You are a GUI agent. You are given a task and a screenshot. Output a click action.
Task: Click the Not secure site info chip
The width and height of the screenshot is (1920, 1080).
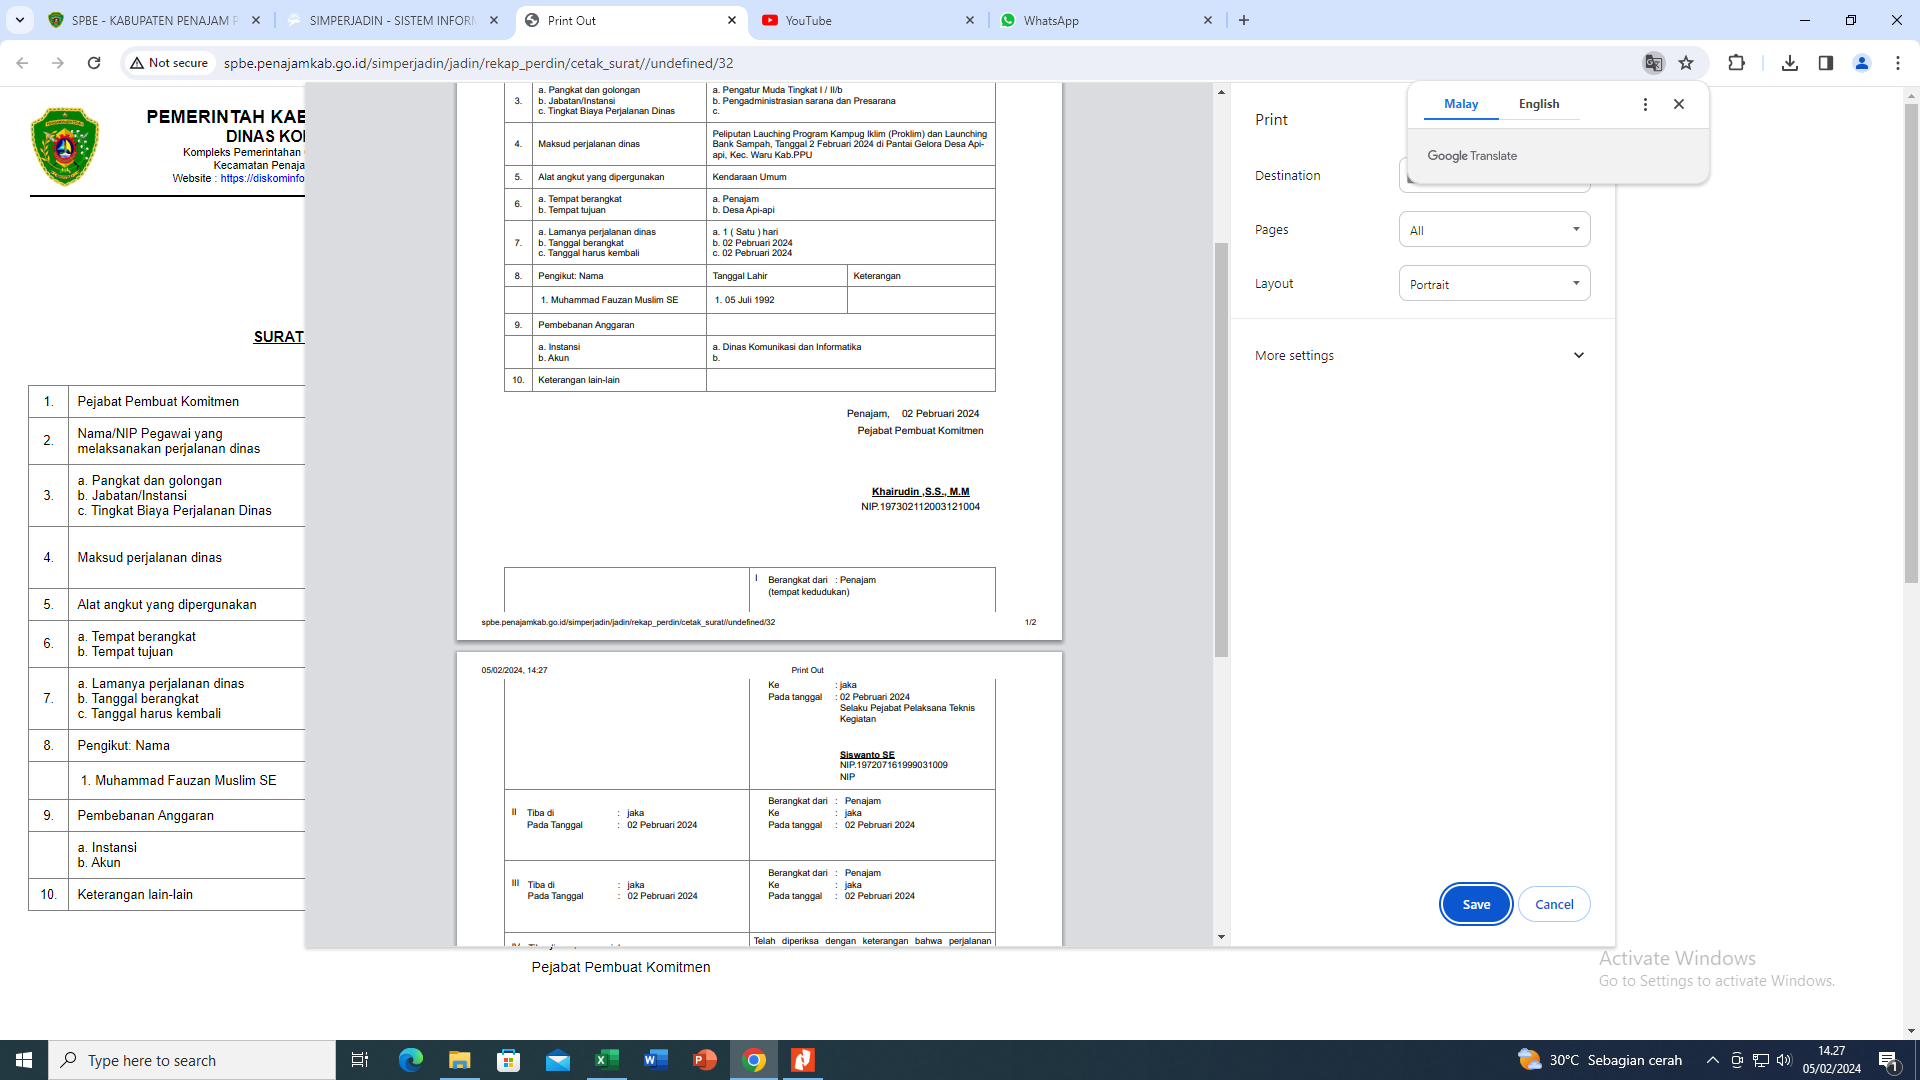click(169, 63)
